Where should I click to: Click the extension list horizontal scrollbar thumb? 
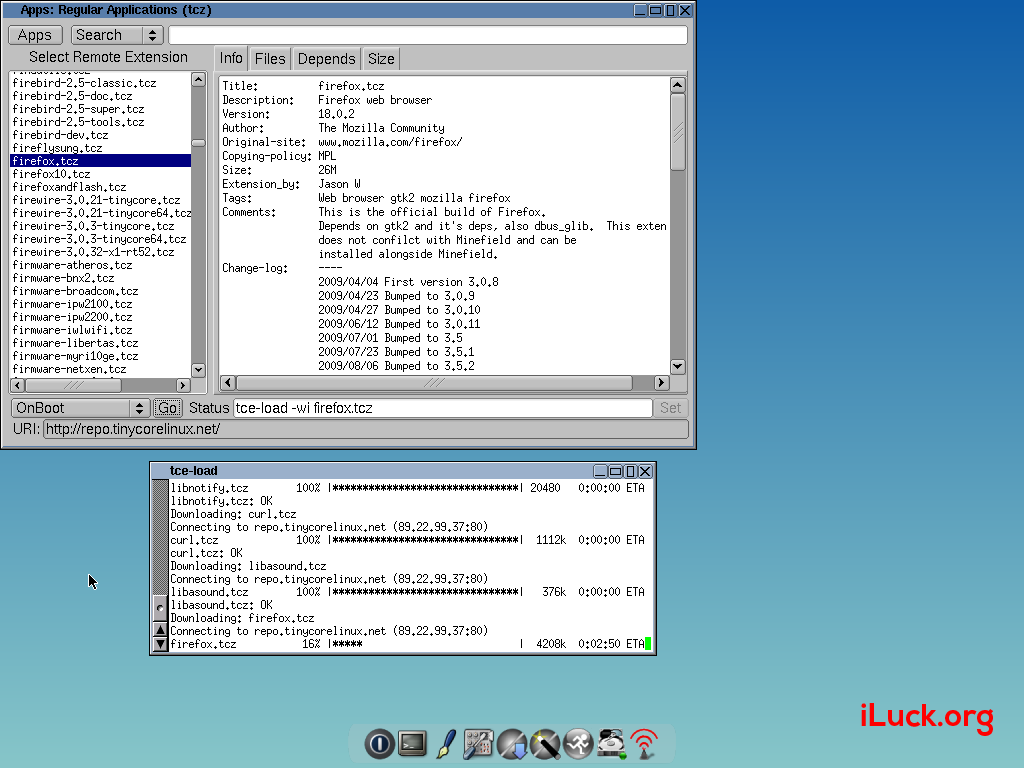73,385
